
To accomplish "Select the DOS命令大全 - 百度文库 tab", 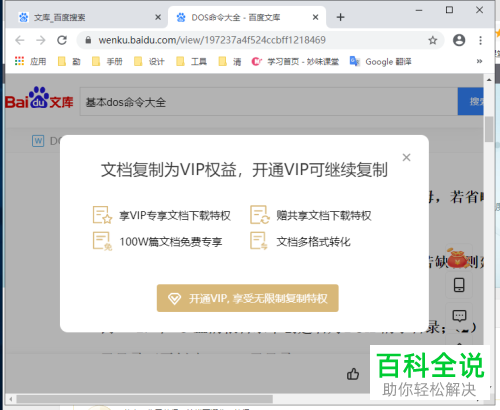I will (x=247, y=17).
